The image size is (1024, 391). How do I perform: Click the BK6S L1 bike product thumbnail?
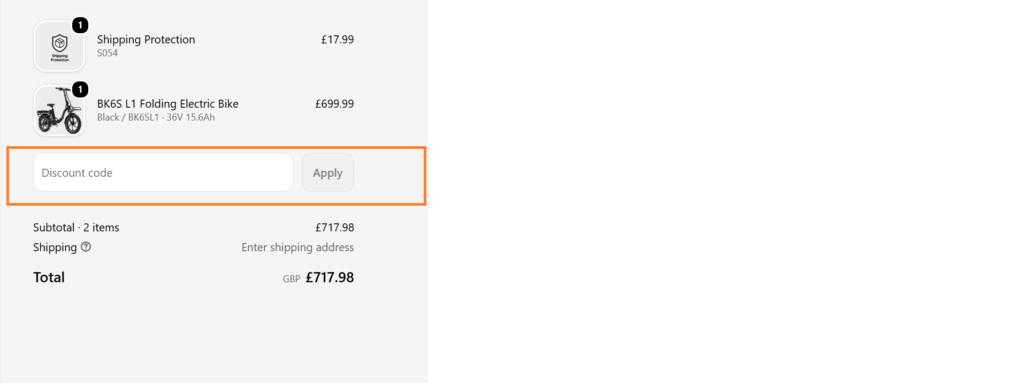point(59,110)
